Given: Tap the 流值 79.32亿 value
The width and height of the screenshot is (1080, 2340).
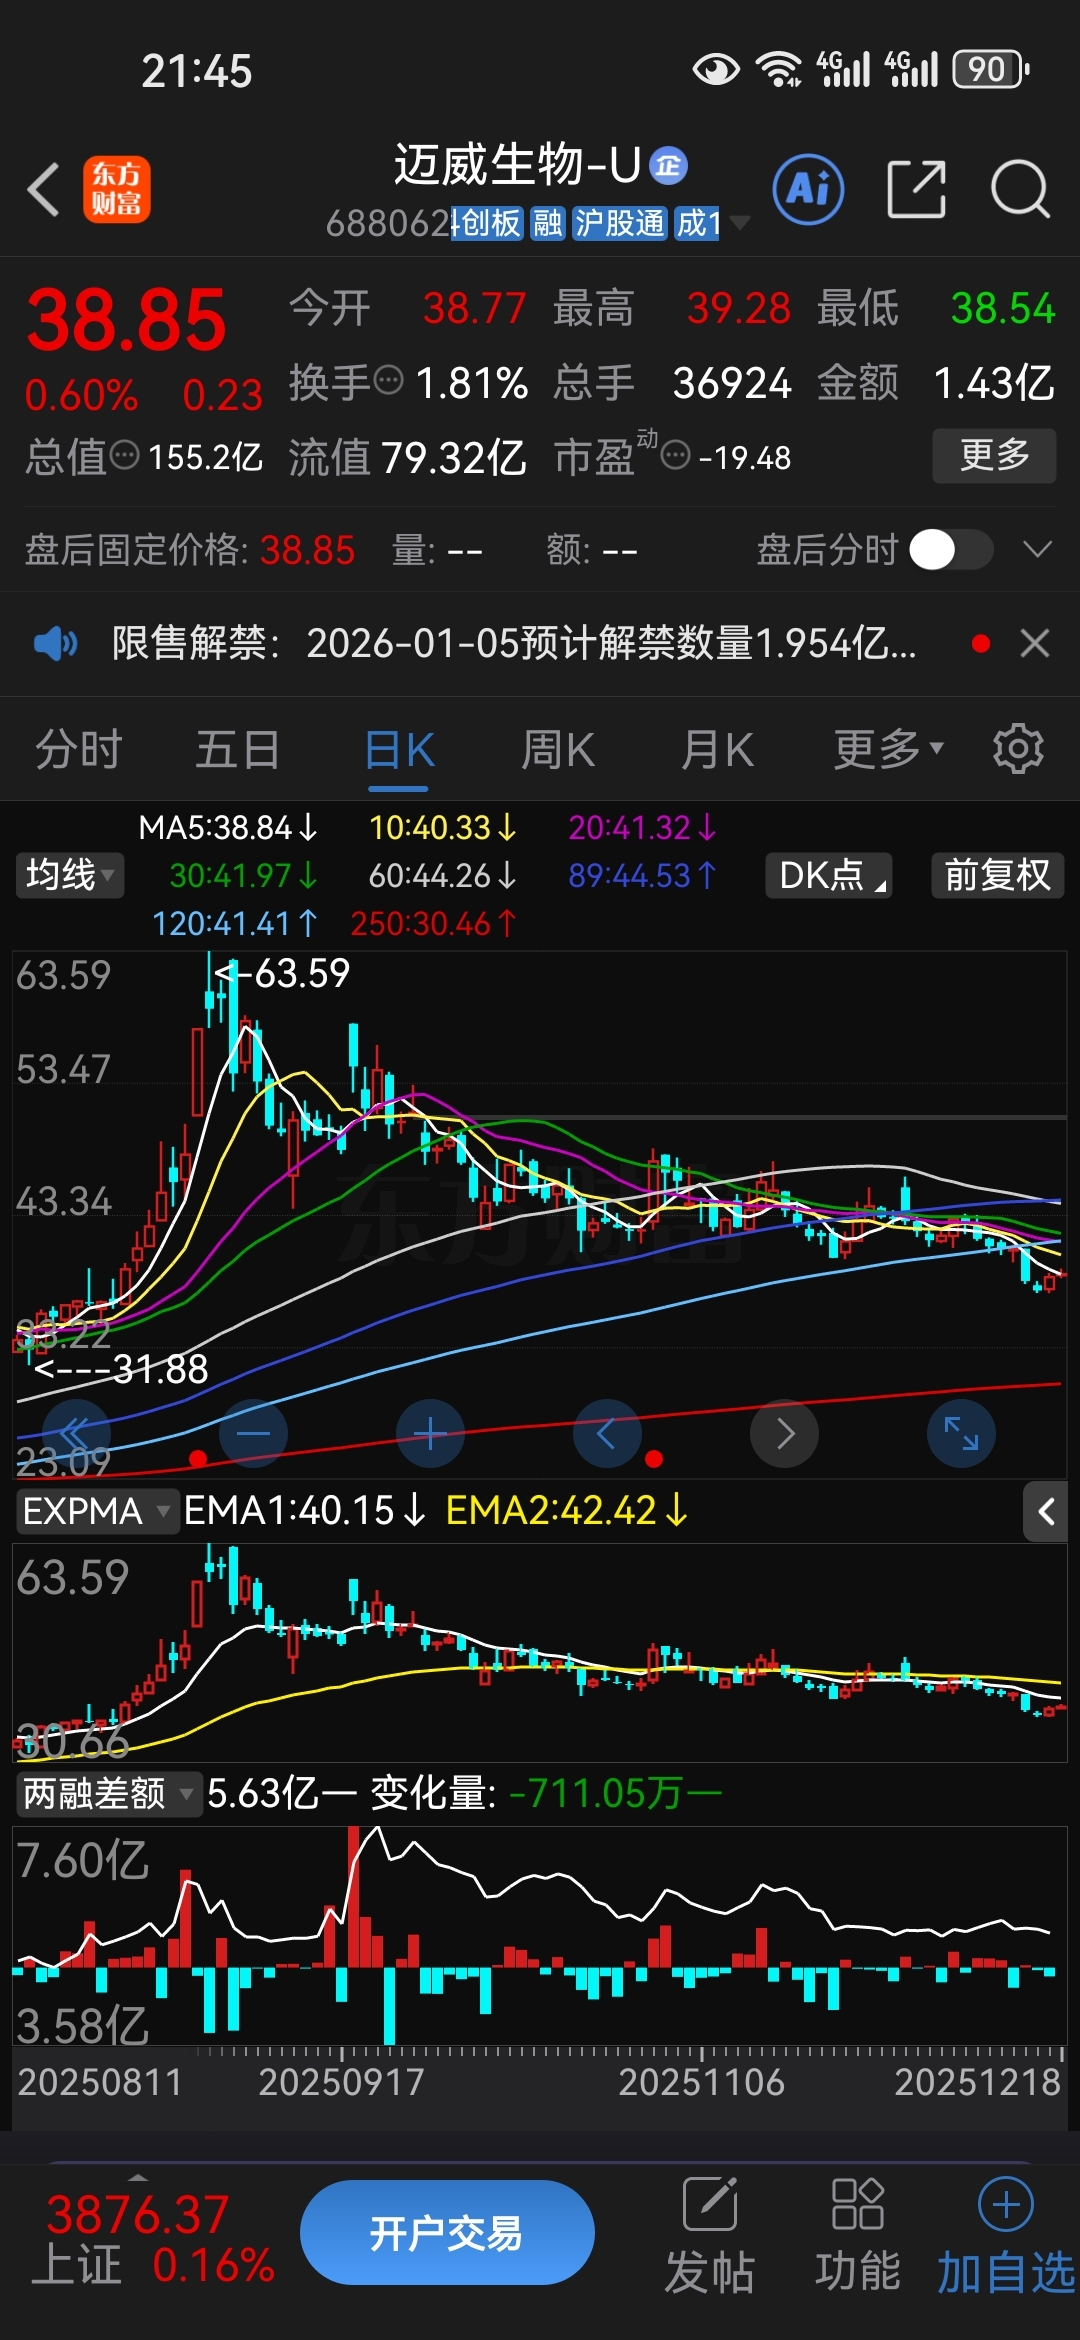Looking at the screenshot, I should point(407,457).
